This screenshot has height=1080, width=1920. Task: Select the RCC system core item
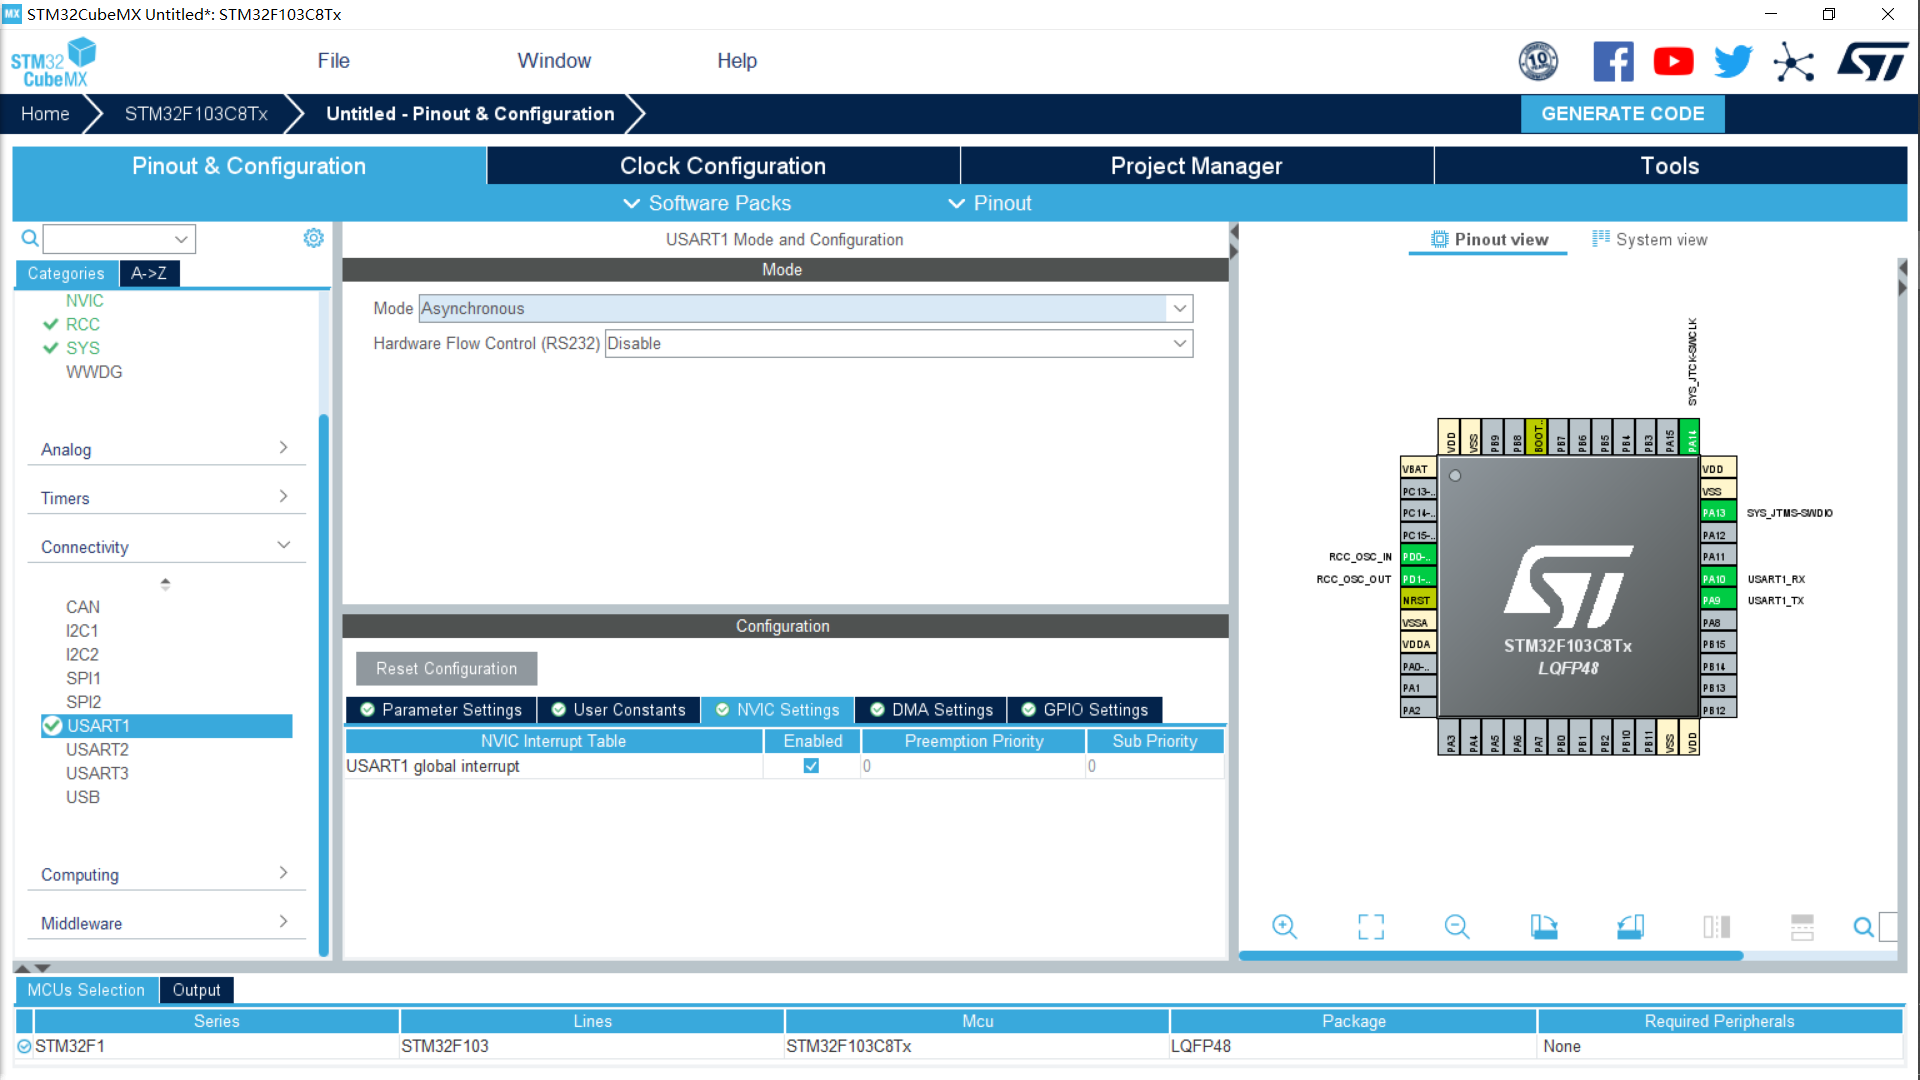(x=83, y=324)
